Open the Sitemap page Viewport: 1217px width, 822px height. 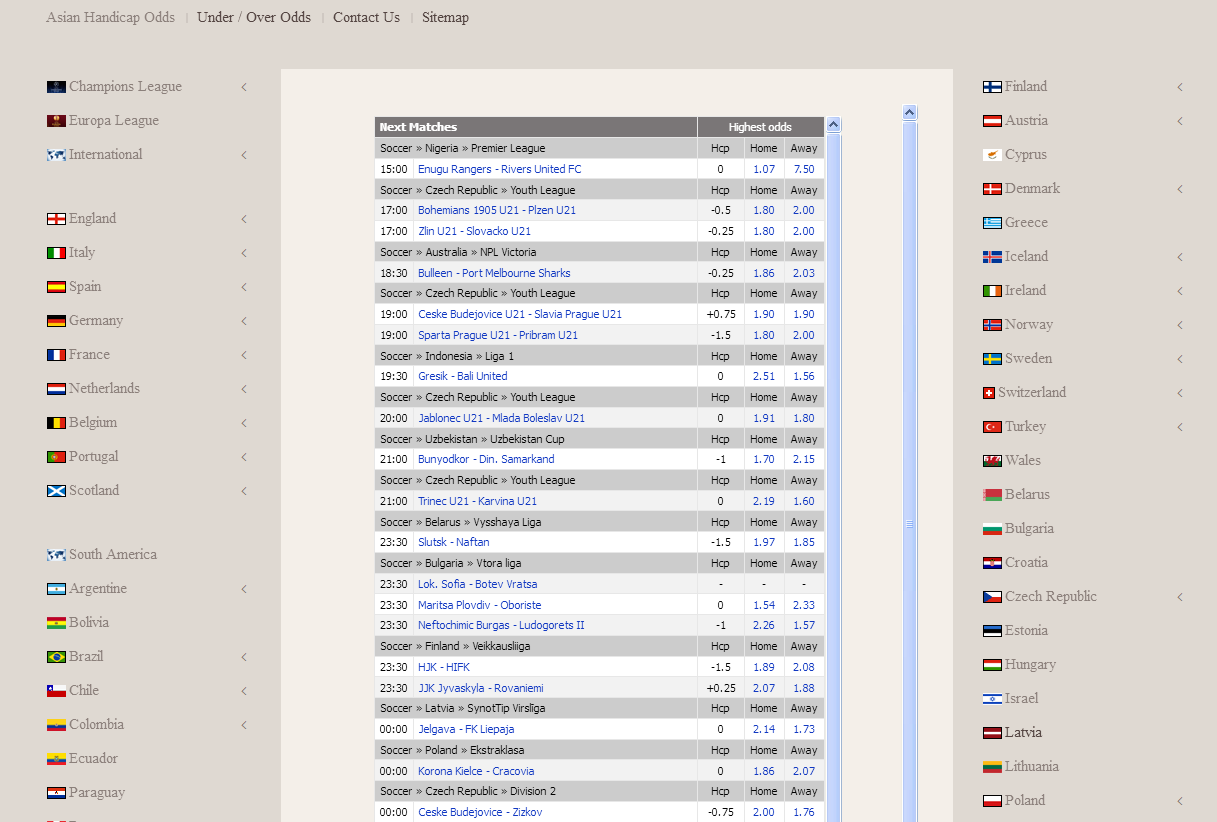click(x=445, y=17)
